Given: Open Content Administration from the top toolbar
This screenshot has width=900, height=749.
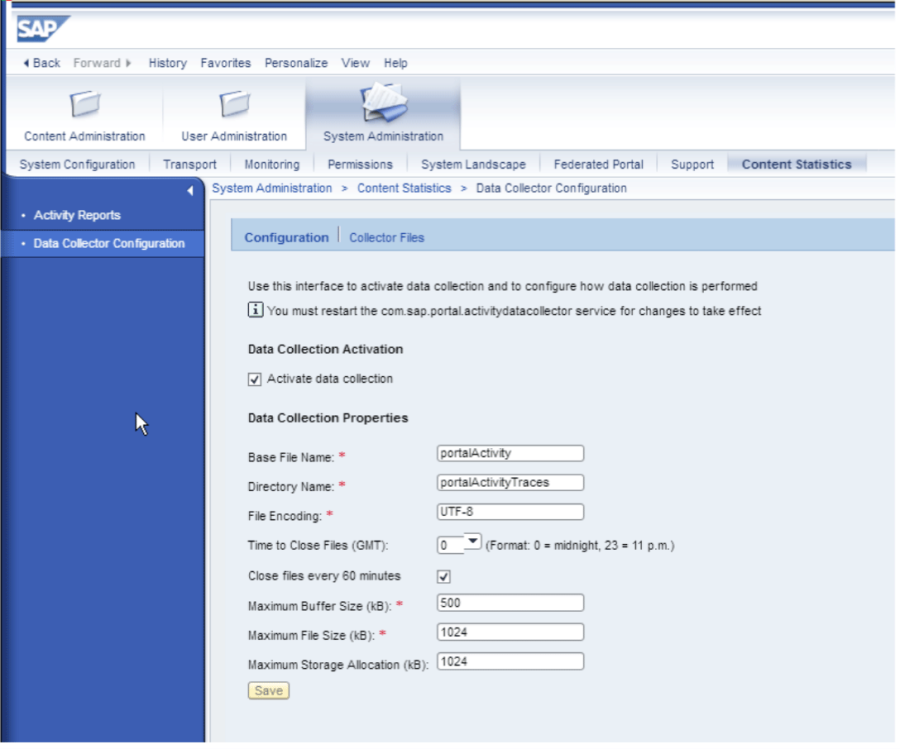Looking at the screenshot, I should click(x=83, y=113).
